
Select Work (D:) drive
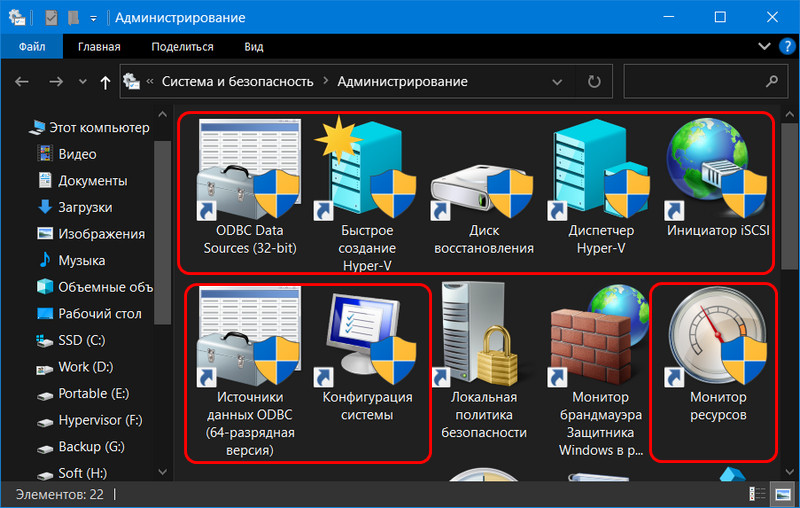coord(74,367)
